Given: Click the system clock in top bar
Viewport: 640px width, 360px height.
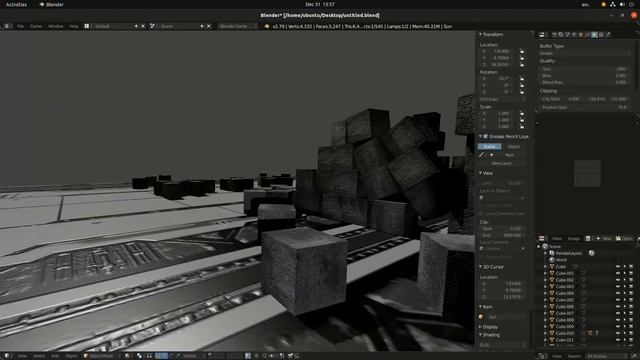Looking at the screenshot, I should click(x=320, y=4).
